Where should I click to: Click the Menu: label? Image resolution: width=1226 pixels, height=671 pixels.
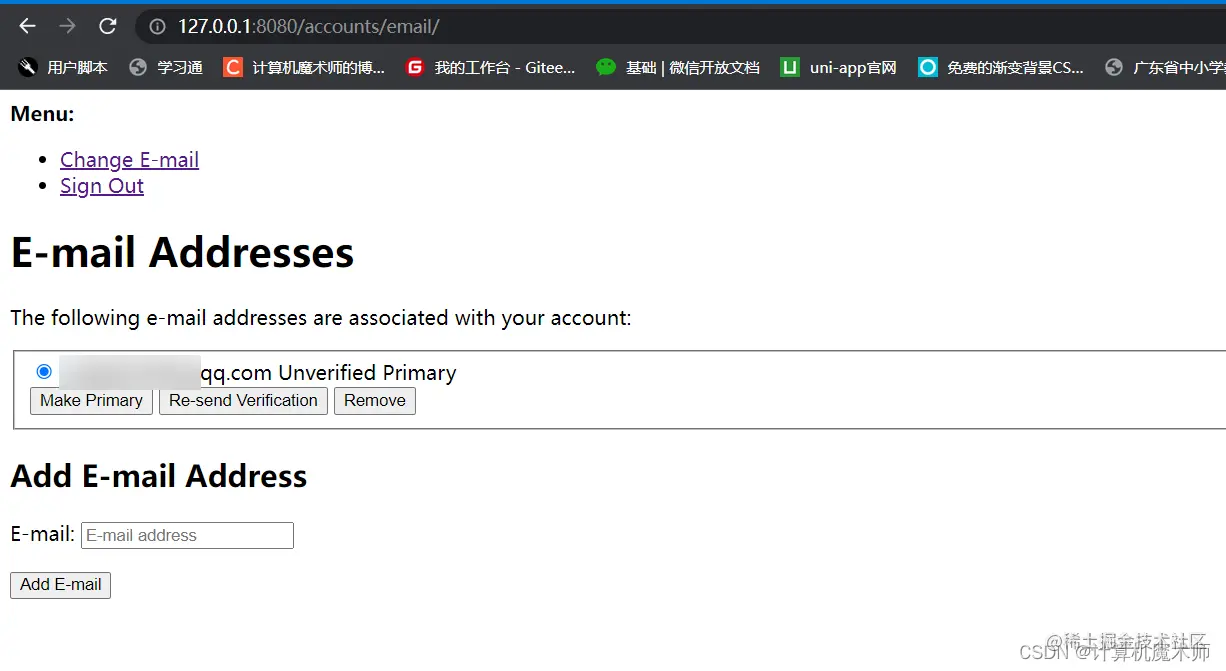click(x=42, y=114)
